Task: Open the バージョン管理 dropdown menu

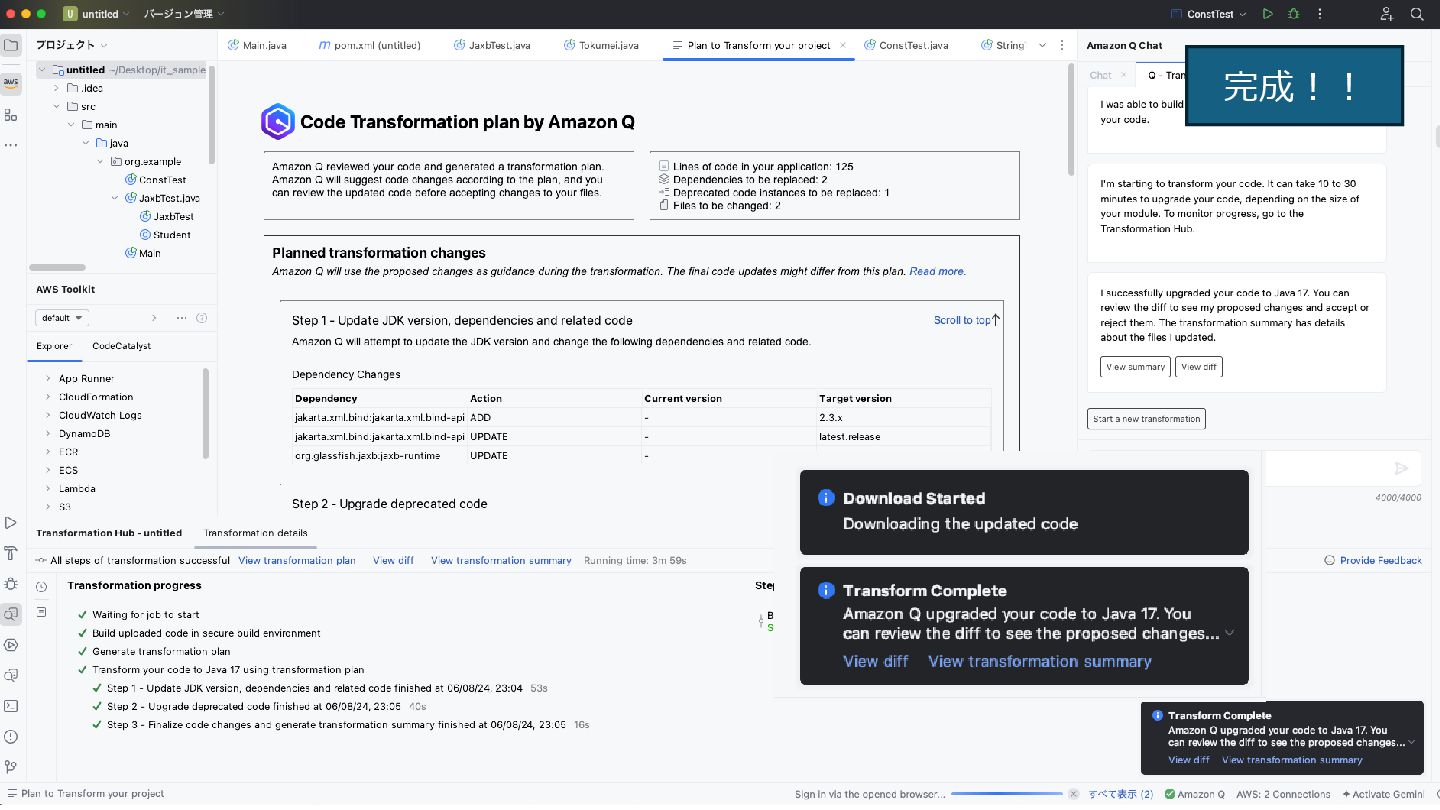Action: tap(184, 14)
